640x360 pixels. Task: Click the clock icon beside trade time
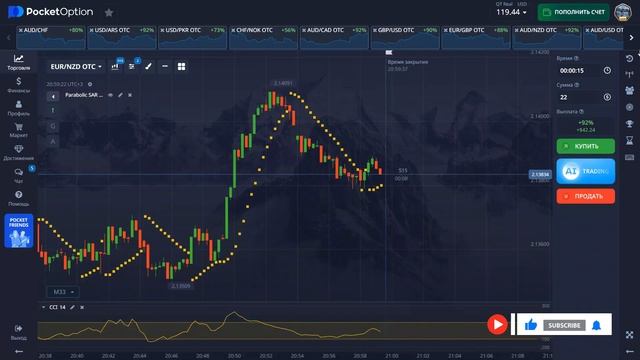607,71
